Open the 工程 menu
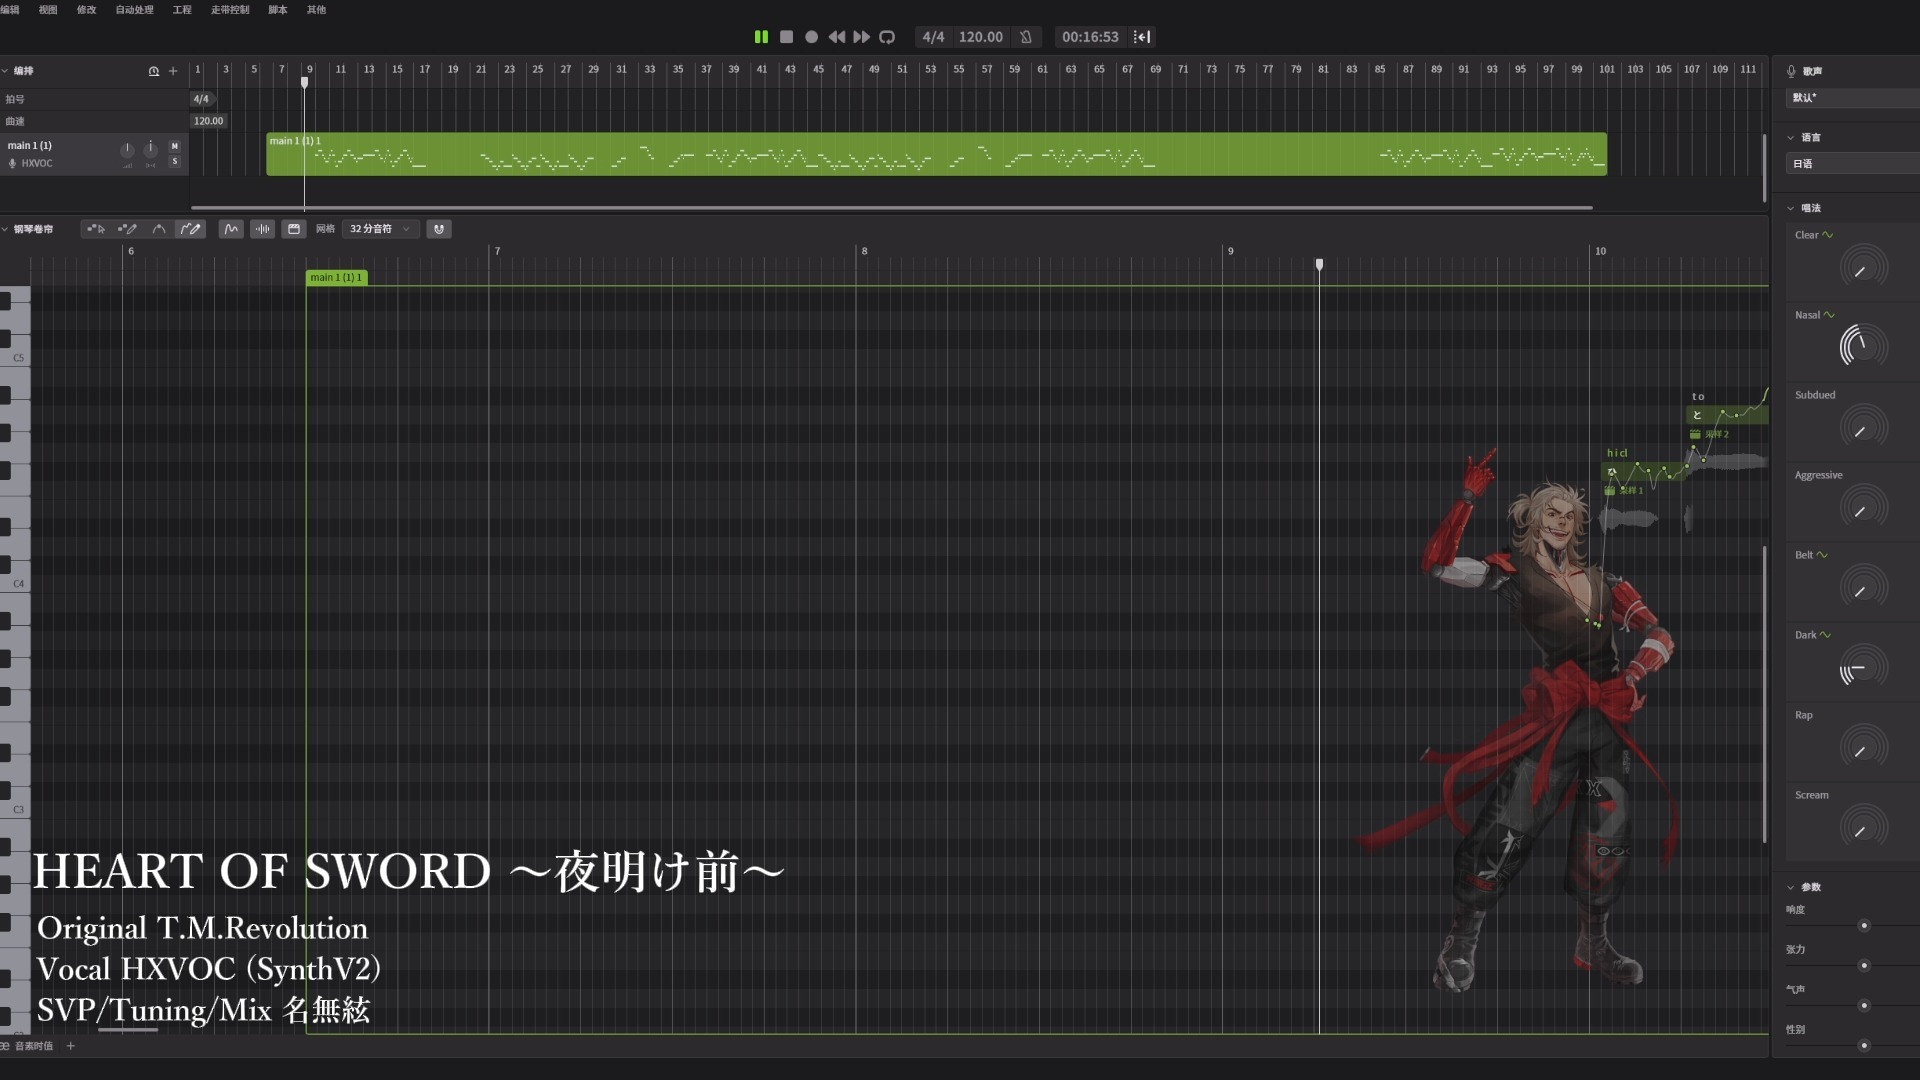1920x1080 pixels. 182,9
